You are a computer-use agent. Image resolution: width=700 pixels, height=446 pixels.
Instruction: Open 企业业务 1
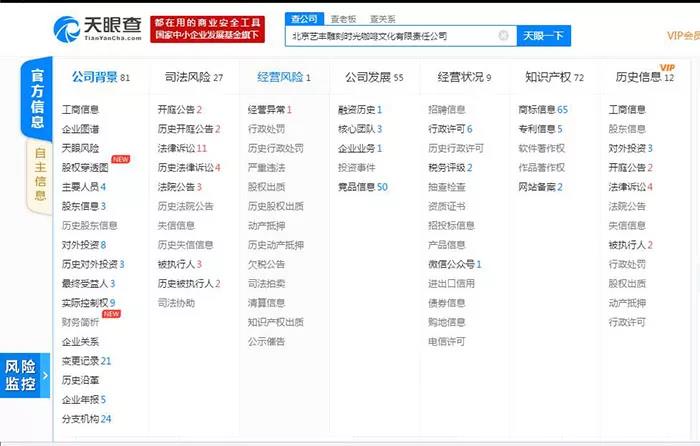360,148
